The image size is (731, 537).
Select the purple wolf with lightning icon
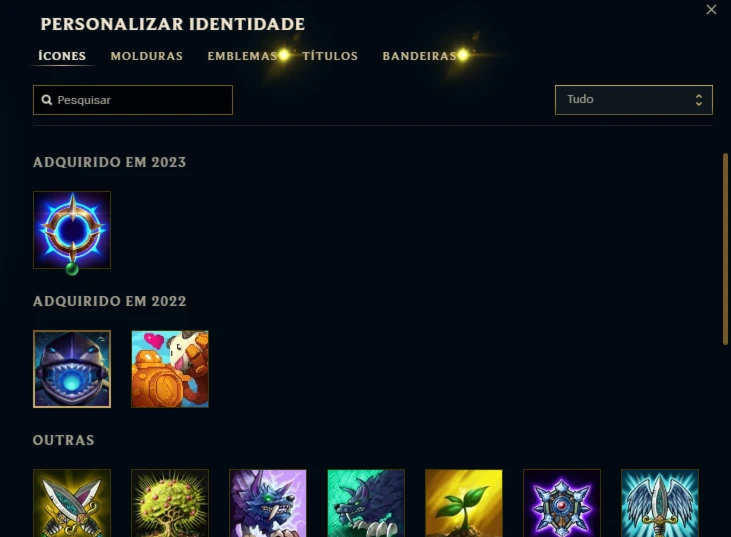[x=268, y=503]
